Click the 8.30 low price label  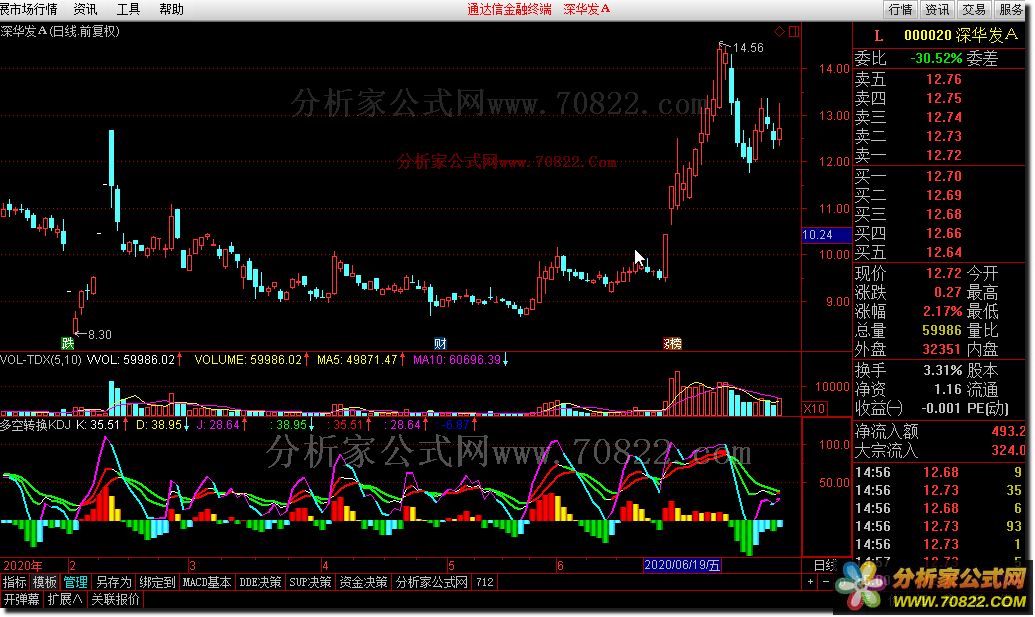(x=99, y=335)
